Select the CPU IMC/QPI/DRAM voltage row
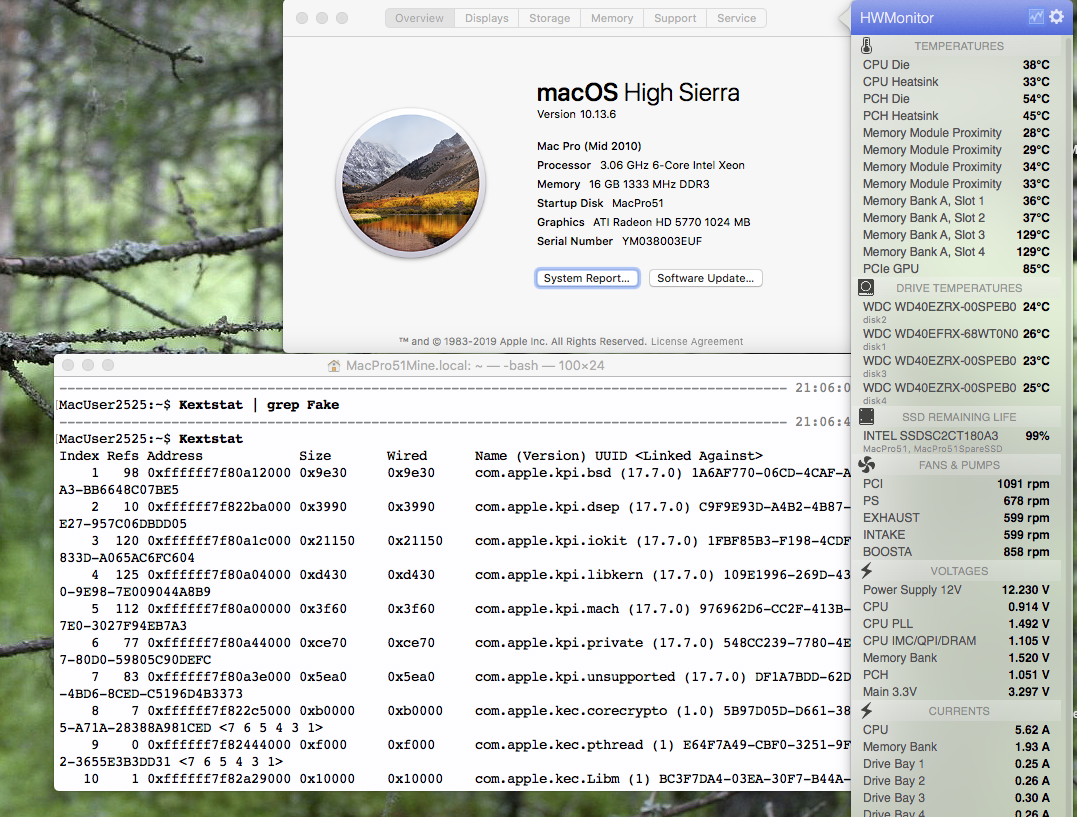 956,641
